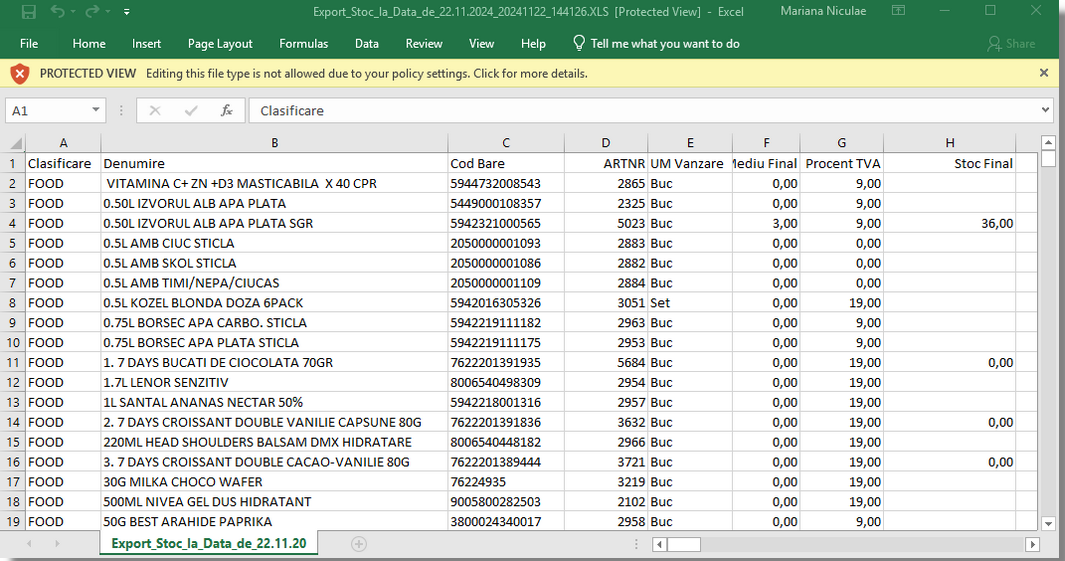This screenshot has width=1065, height=561.
Task: Click the Stoc Final value 36,00
Action: point(950,223)
